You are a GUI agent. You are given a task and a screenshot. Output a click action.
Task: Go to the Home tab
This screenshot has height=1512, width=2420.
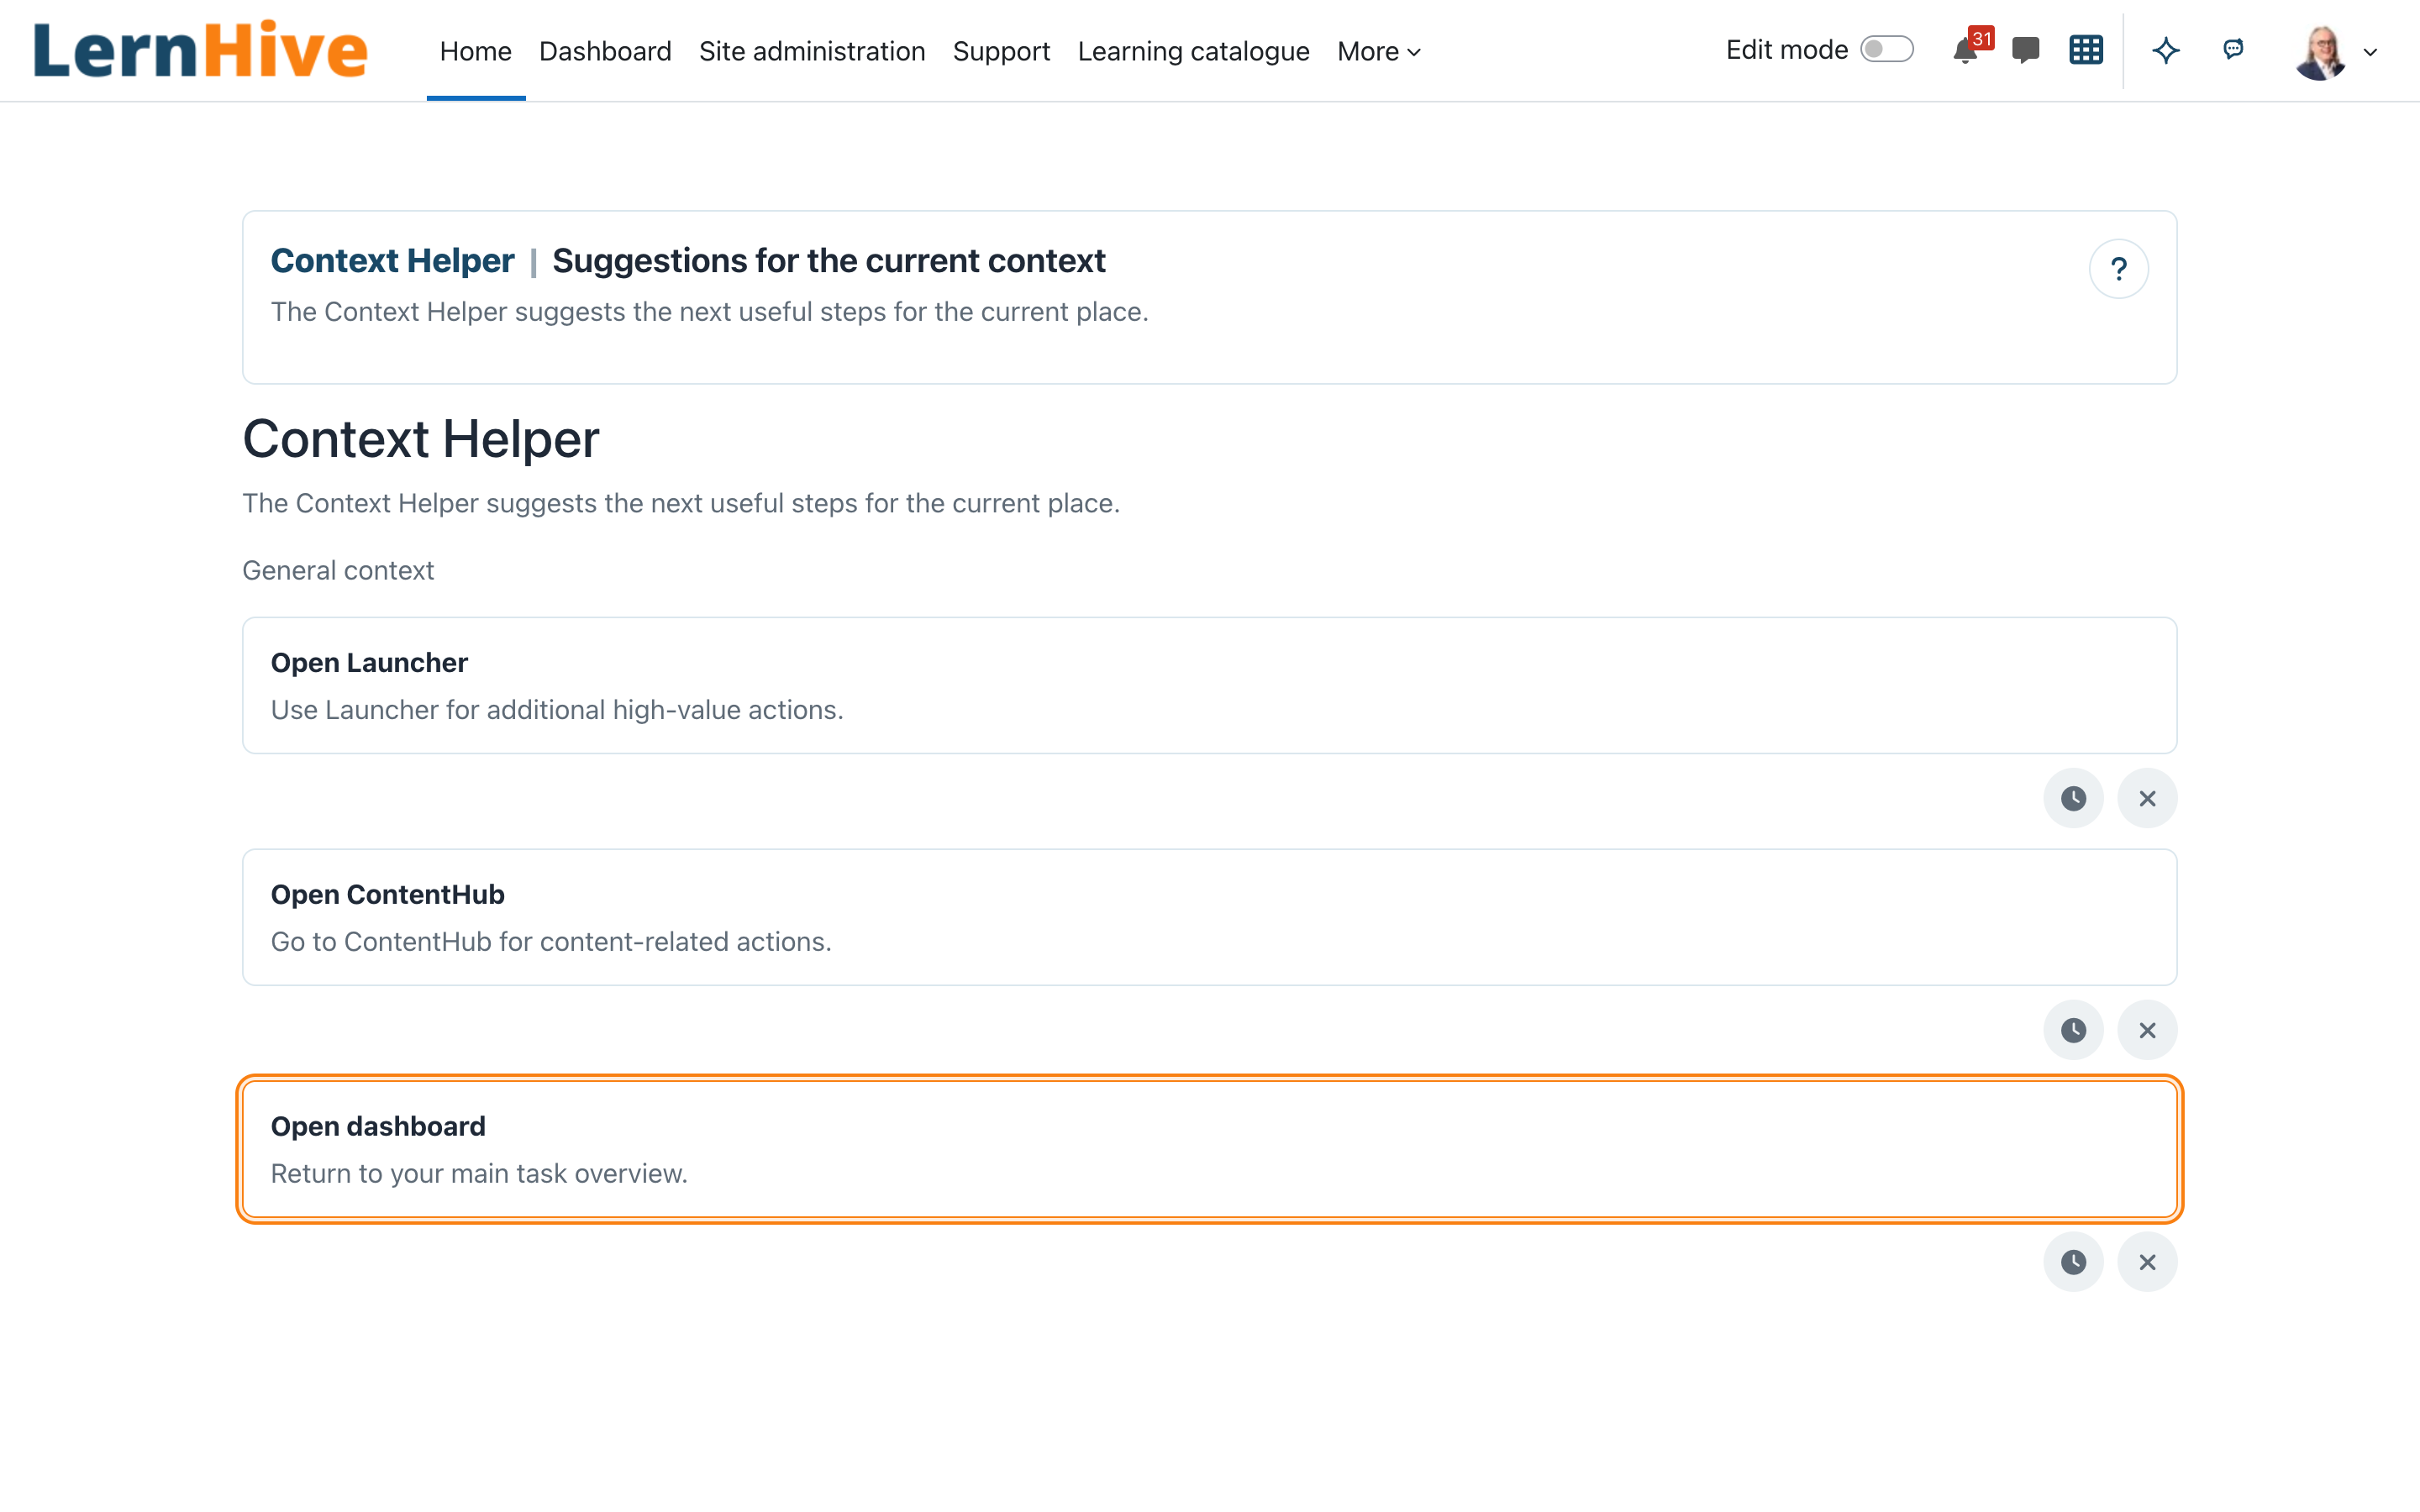pyautogui.click(x=476, y=52)
